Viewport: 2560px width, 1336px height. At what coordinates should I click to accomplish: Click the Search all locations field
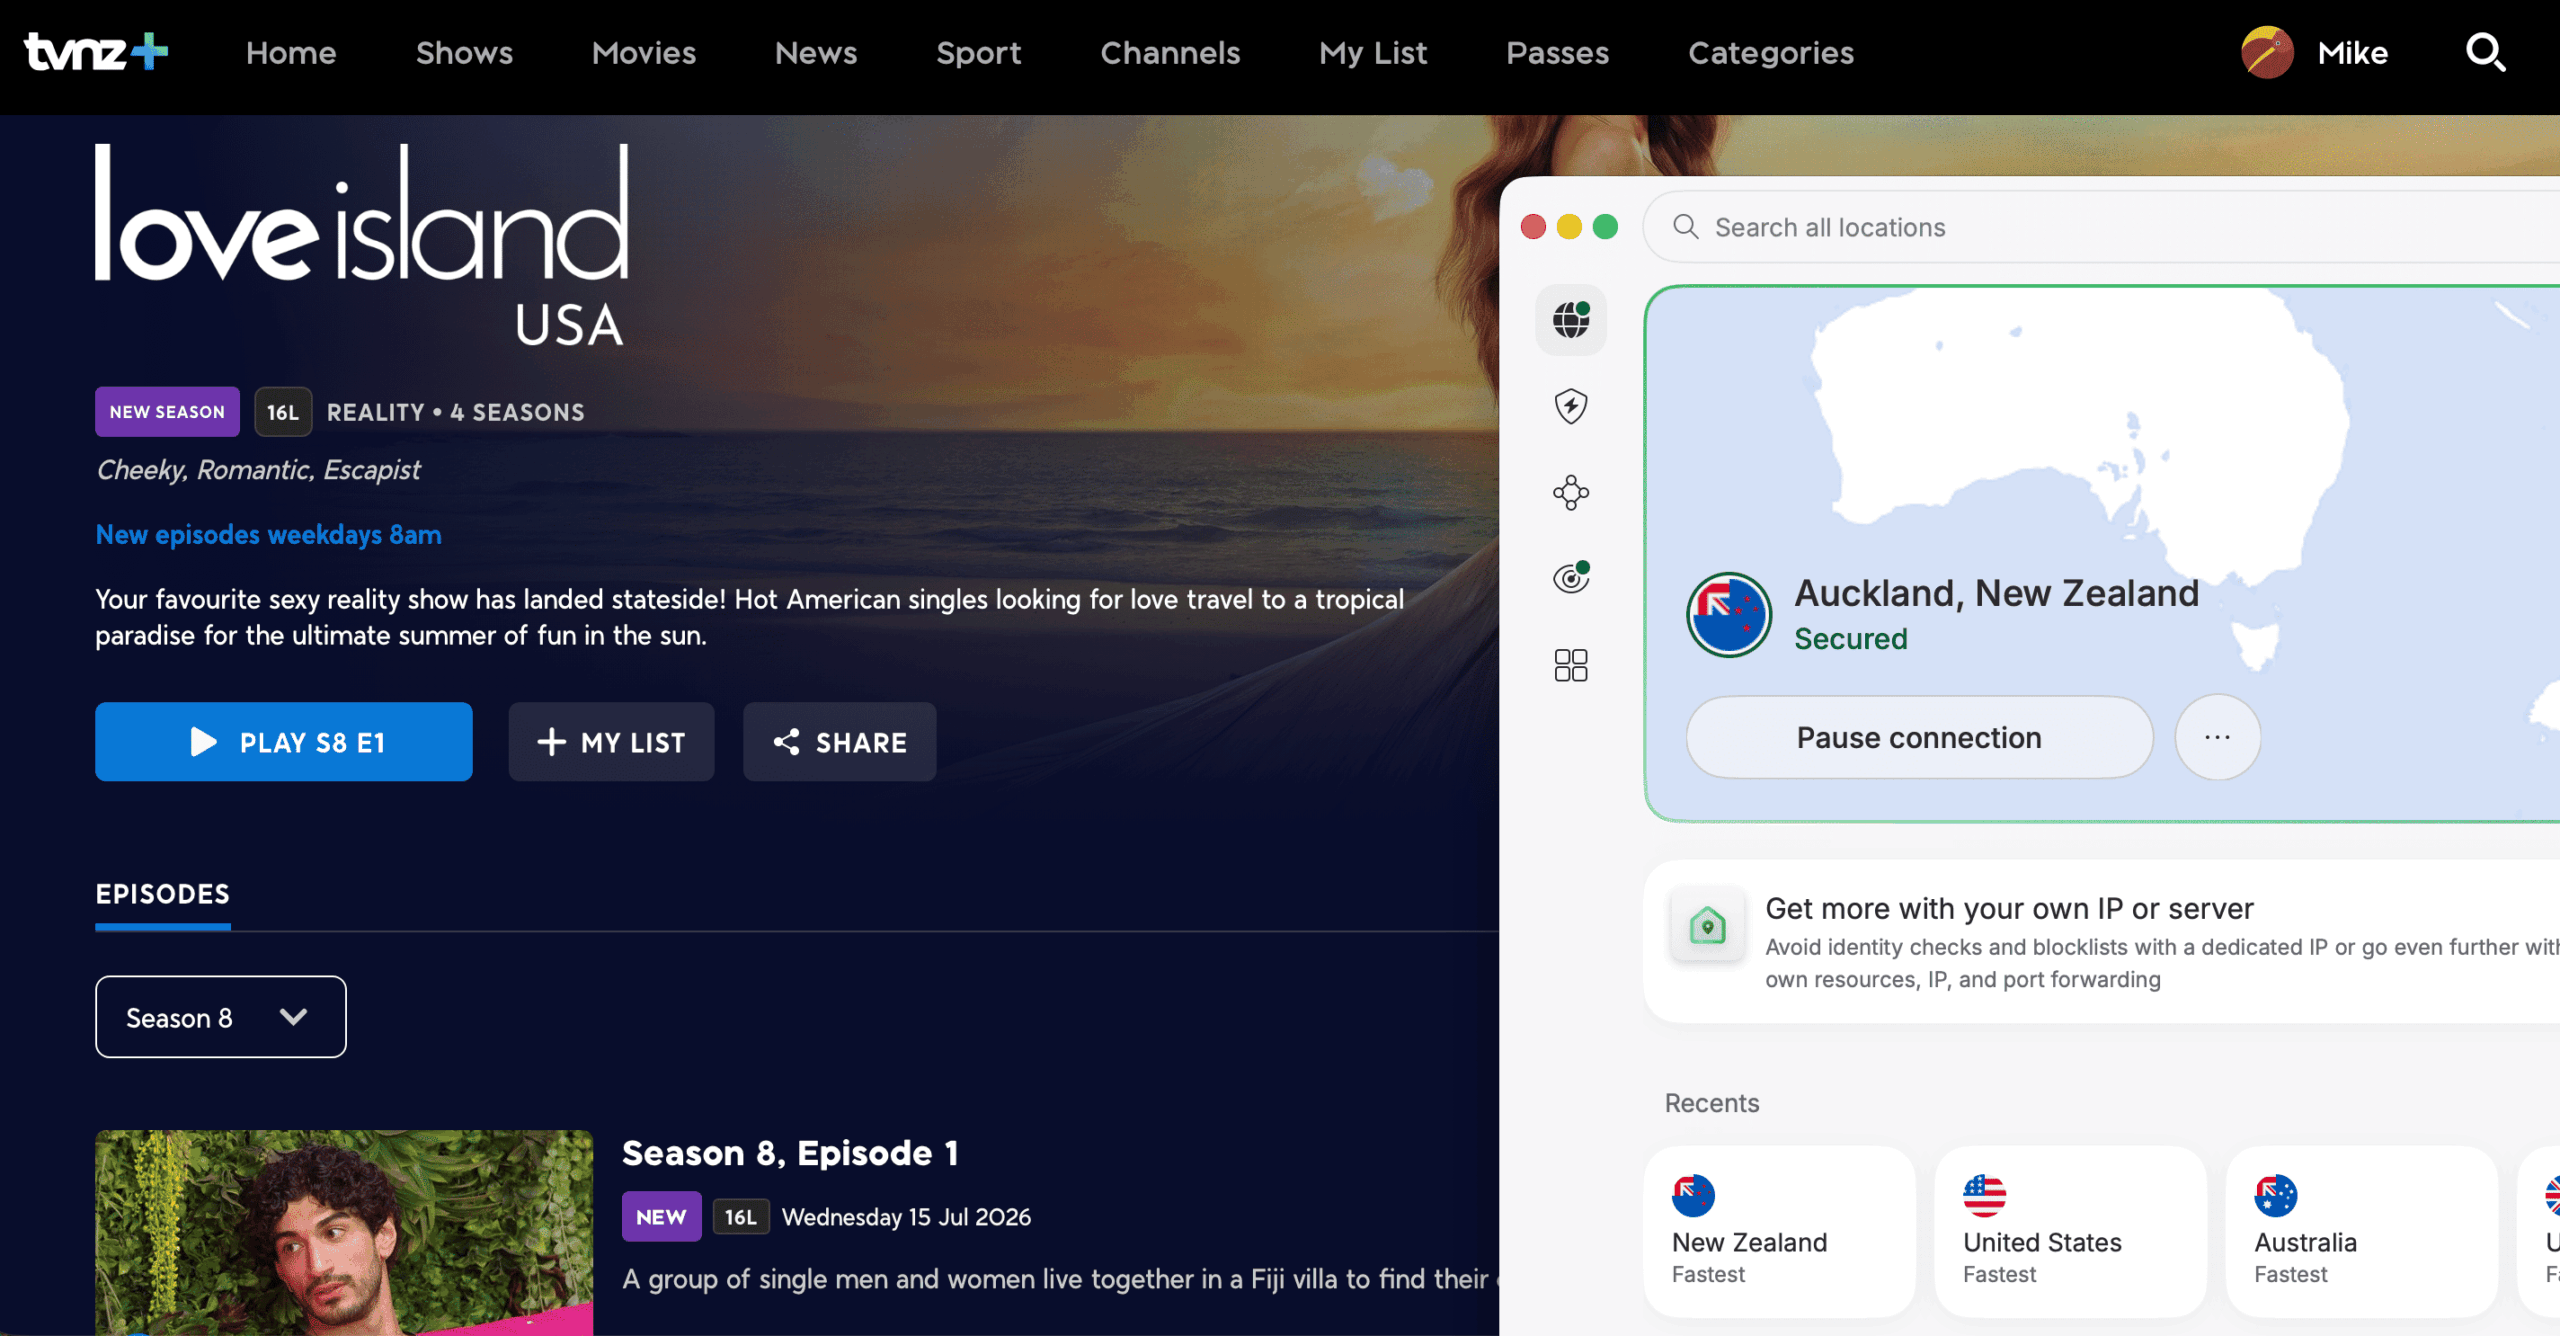(x=2100, y=227)
